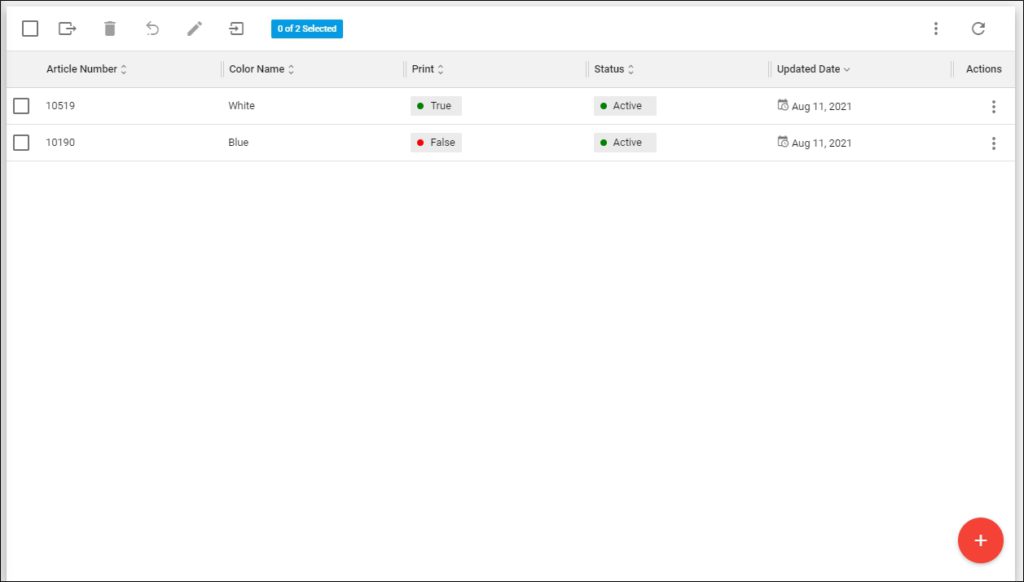The height and width of the screenshot is (582, 1024).
Task: Refresh the table with the reload icon
Action: [978, 29]
